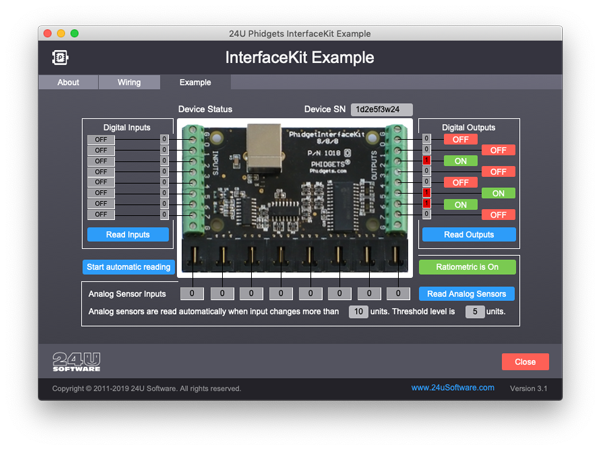Toggle digital output 1 OFF button
Screen dimensions: 600x450
click(498, 150)
